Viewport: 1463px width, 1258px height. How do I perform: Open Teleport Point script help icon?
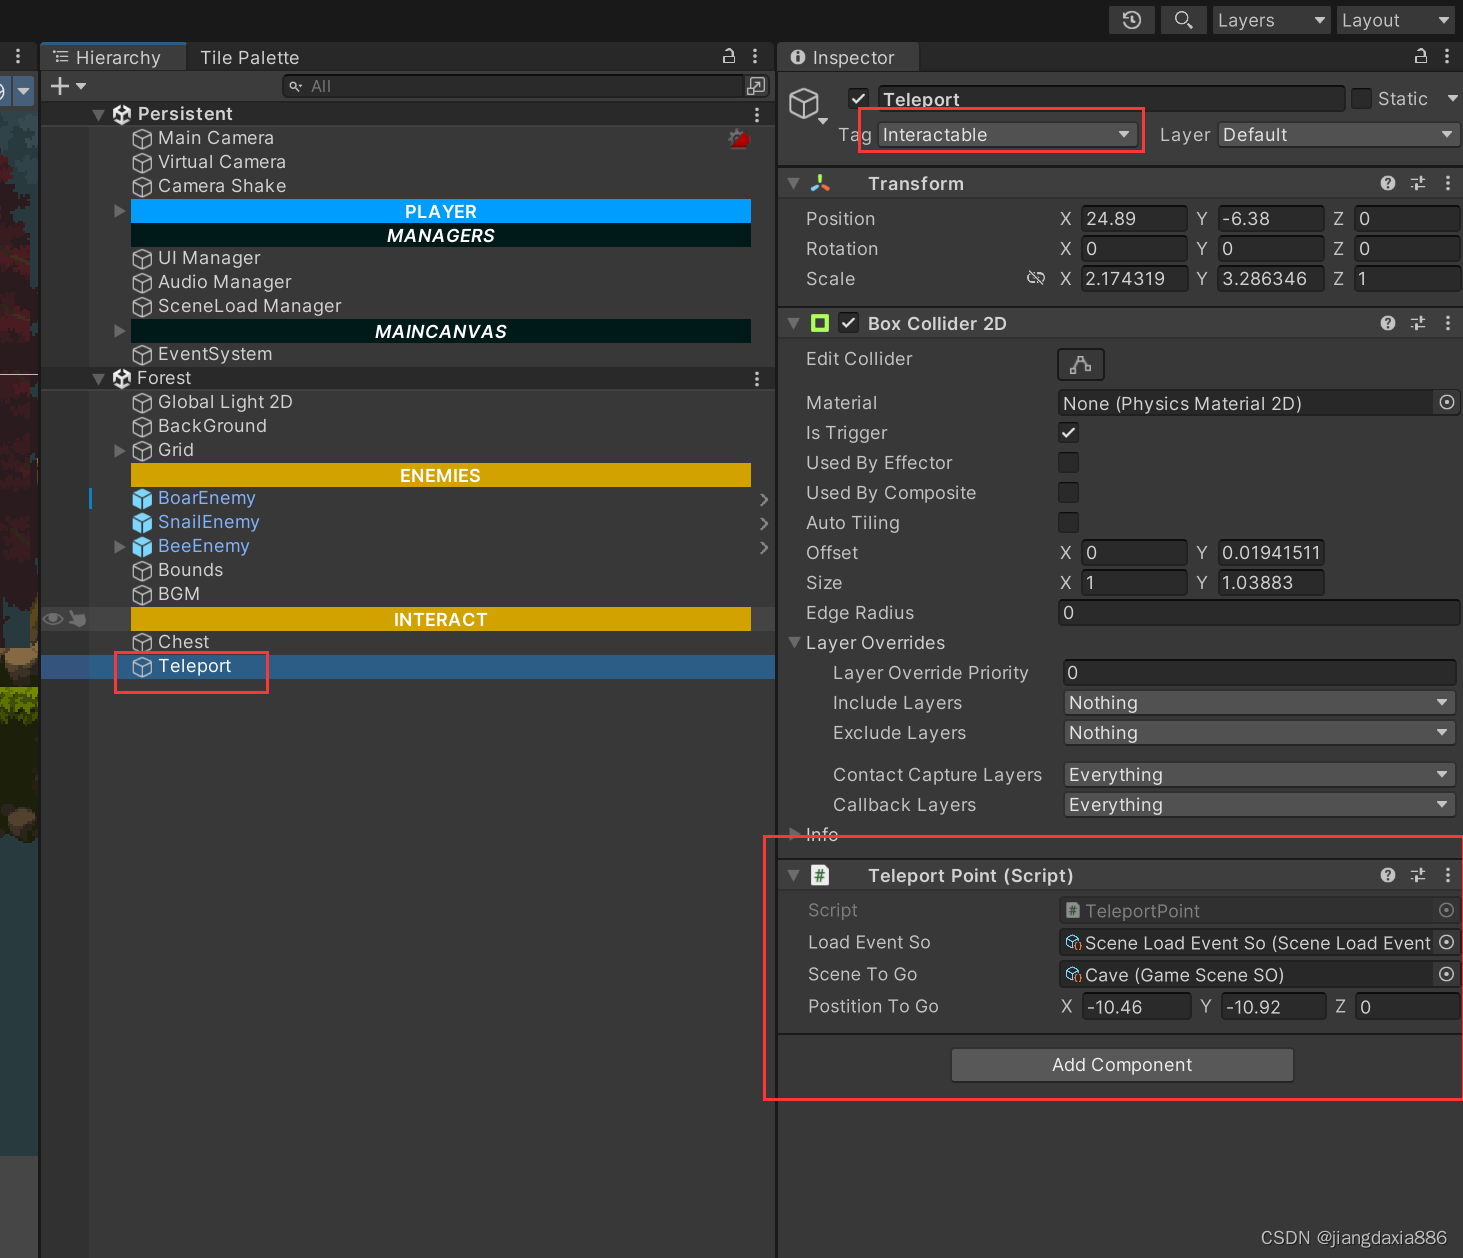pos(1388,875)
